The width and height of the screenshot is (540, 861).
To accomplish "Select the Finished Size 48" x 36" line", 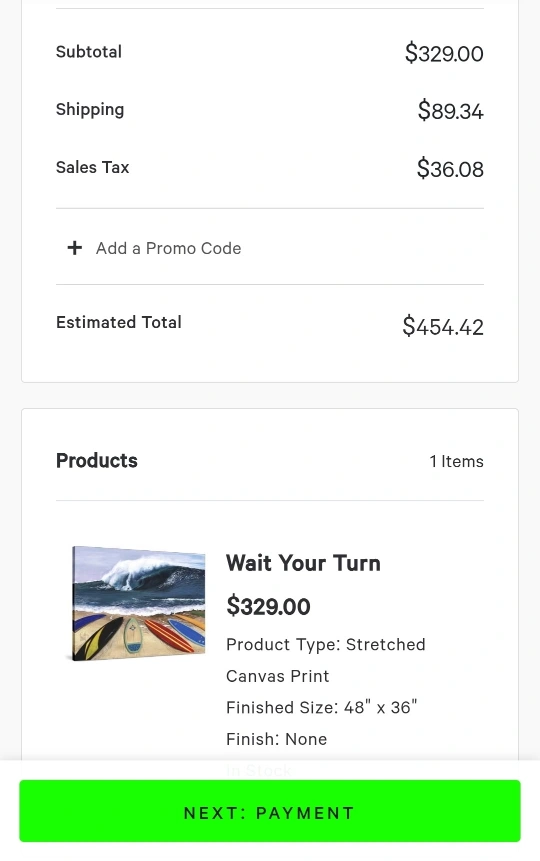I will [x=321, y=707].
